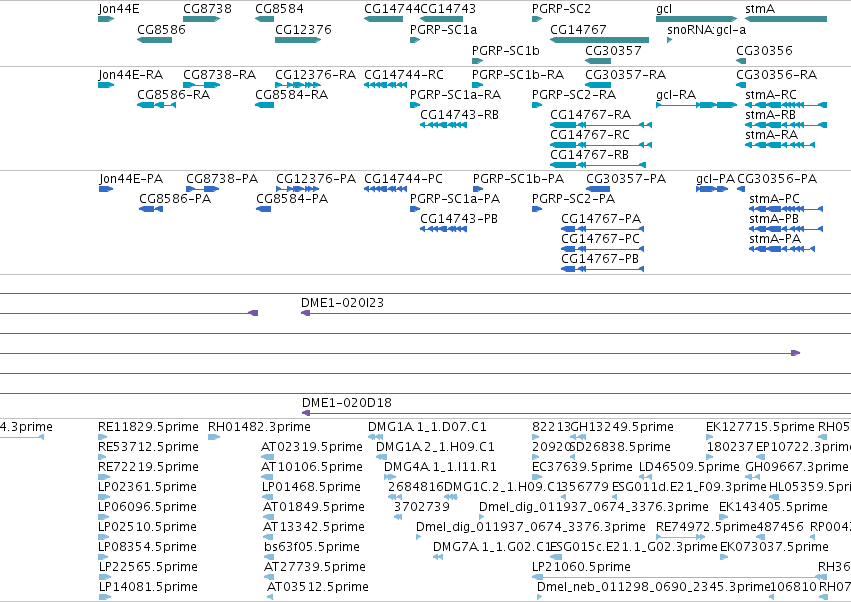Screen dimensions: 851x602
Task: Click the RE11829.5prime EST label
Action: [148, 427]
